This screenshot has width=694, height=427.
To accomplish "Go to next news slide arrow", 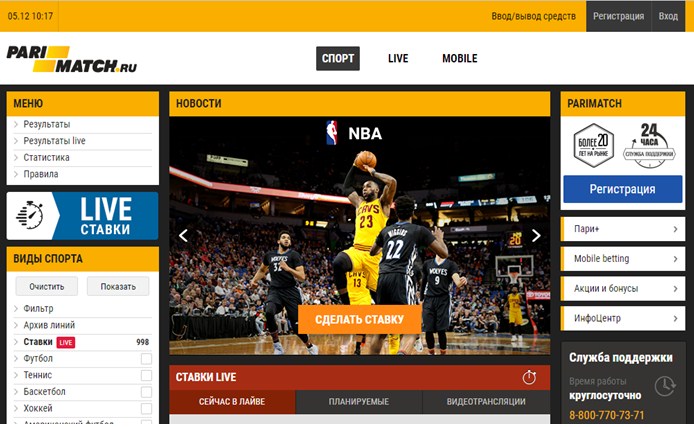I will (x=536, y=236).
